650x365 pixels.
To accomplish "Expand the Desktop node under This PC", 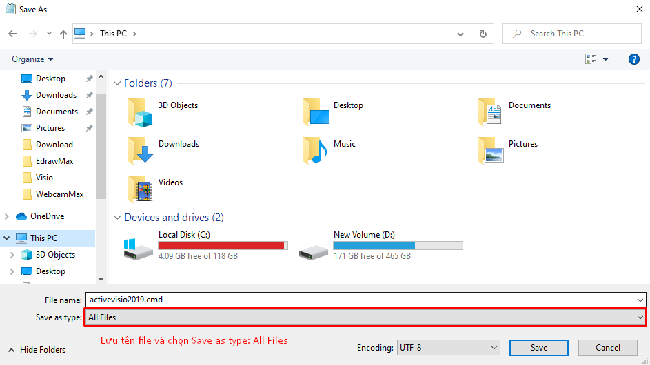I will (x=12, y=271).
